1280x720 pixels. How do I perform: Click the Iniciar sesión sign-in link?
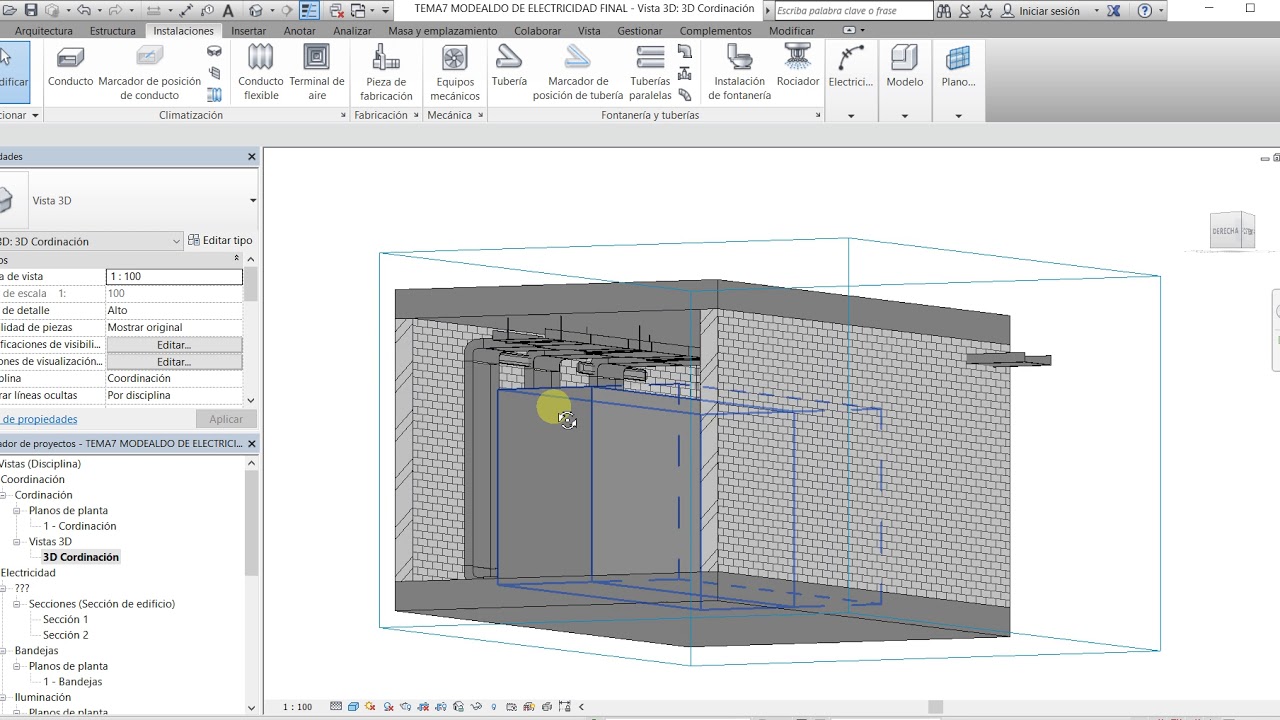click(1049, 11)
